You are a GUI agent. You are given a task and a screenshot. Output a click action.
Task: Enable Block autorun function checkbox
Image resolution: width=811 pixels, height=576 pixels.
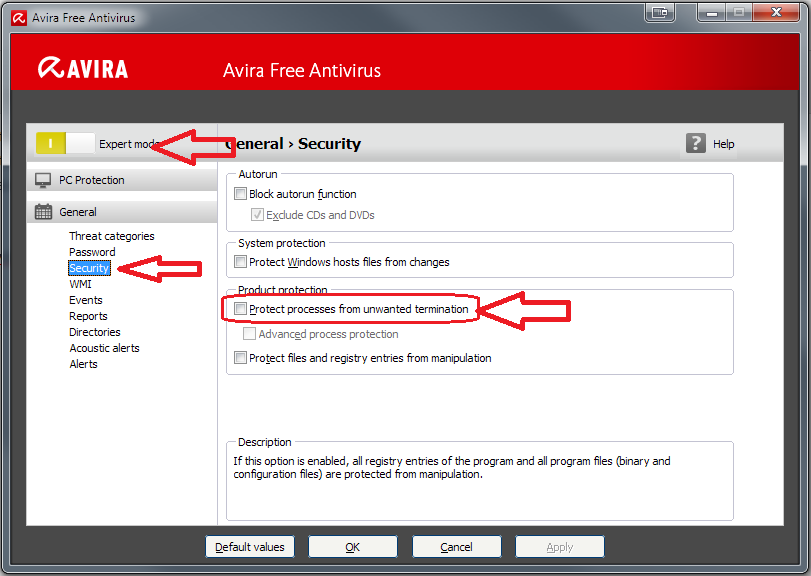point(241,194)
